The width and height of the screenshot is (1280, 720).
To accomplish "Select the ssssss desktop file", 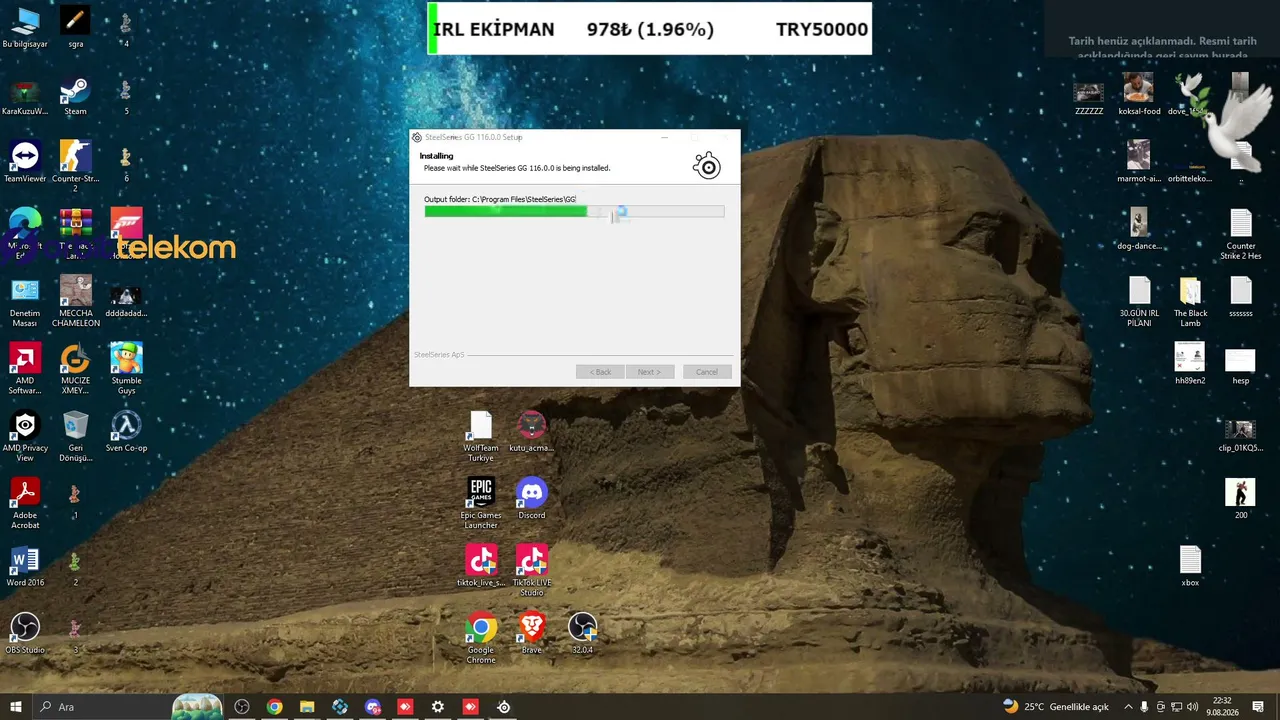I will click(1241, 297).
